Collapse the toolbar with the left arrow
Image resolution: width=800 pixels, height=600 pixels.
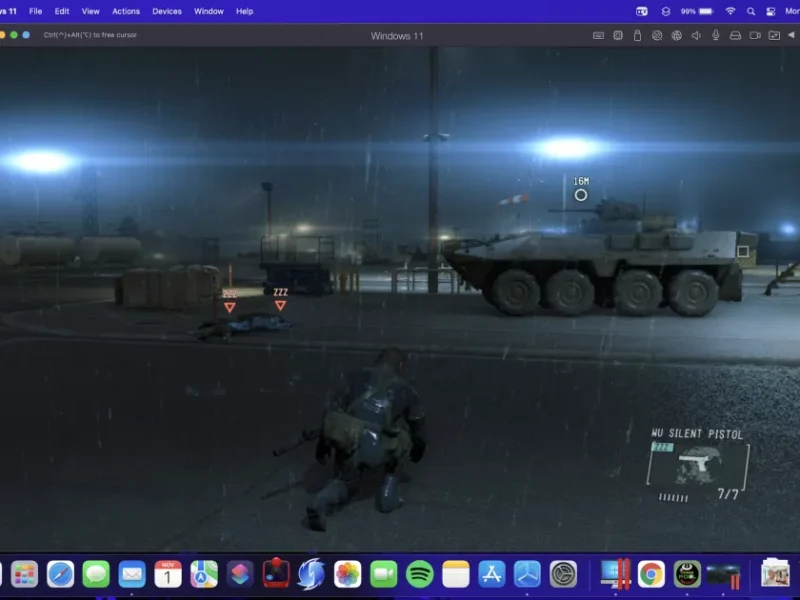click(x=791, y=35)
